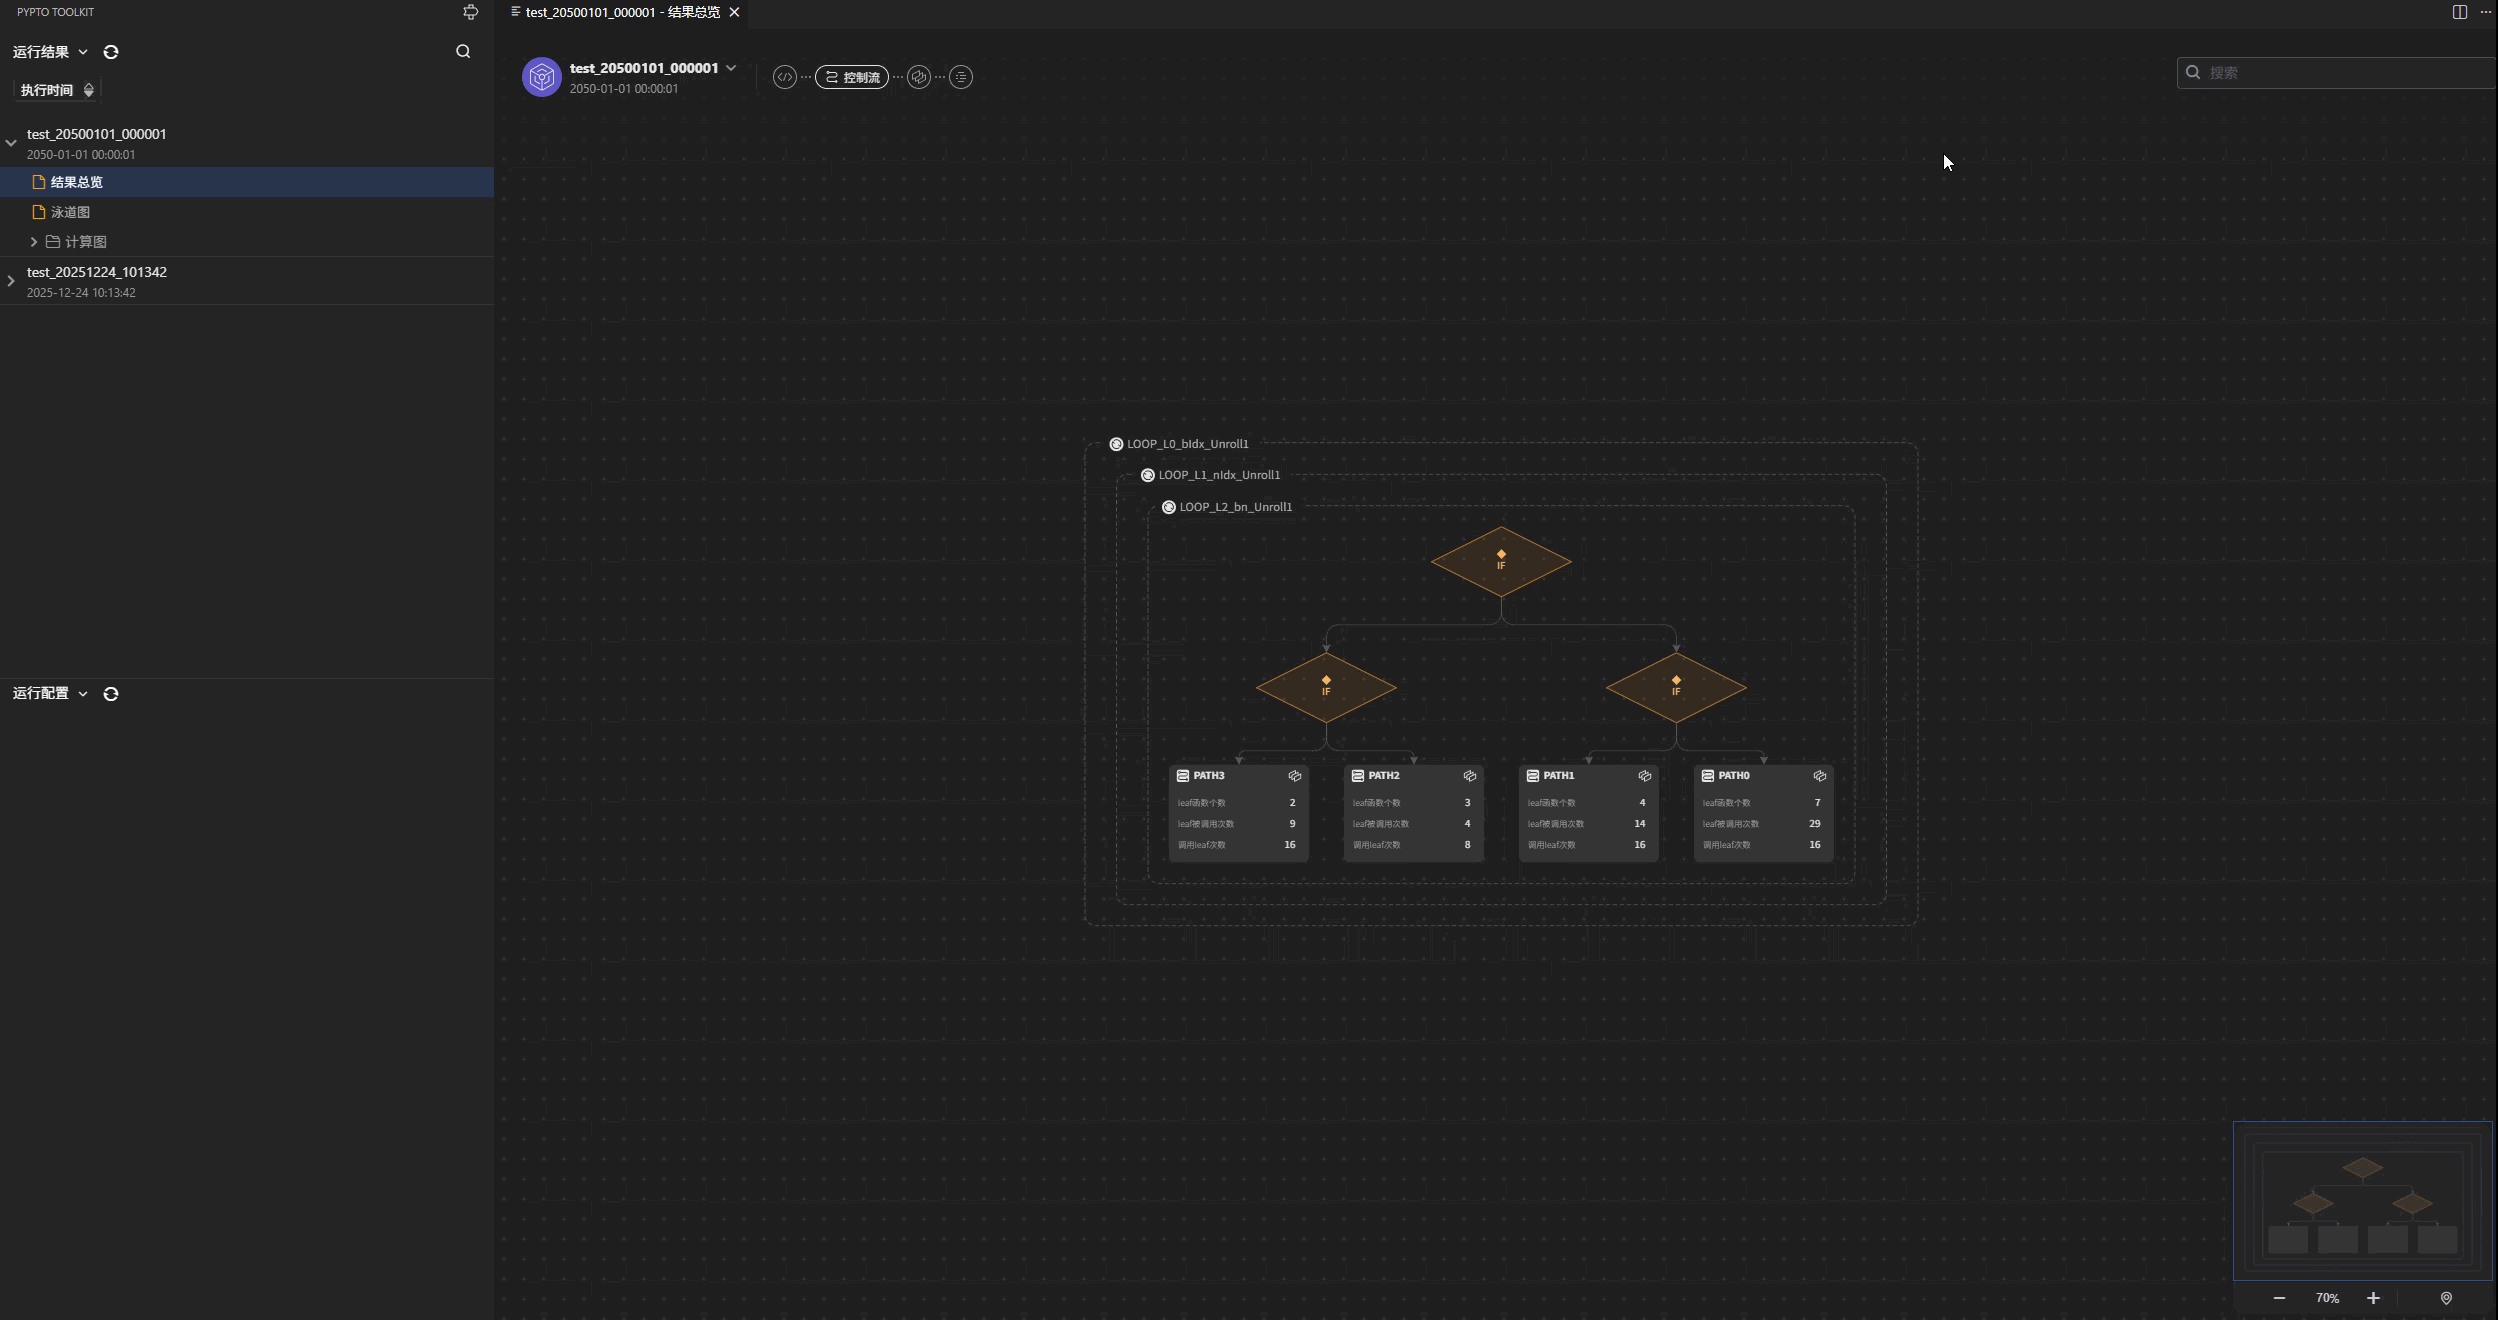Click PATH0 node's top-right icon
2498x1320 pixels.
pos(1820,776)
